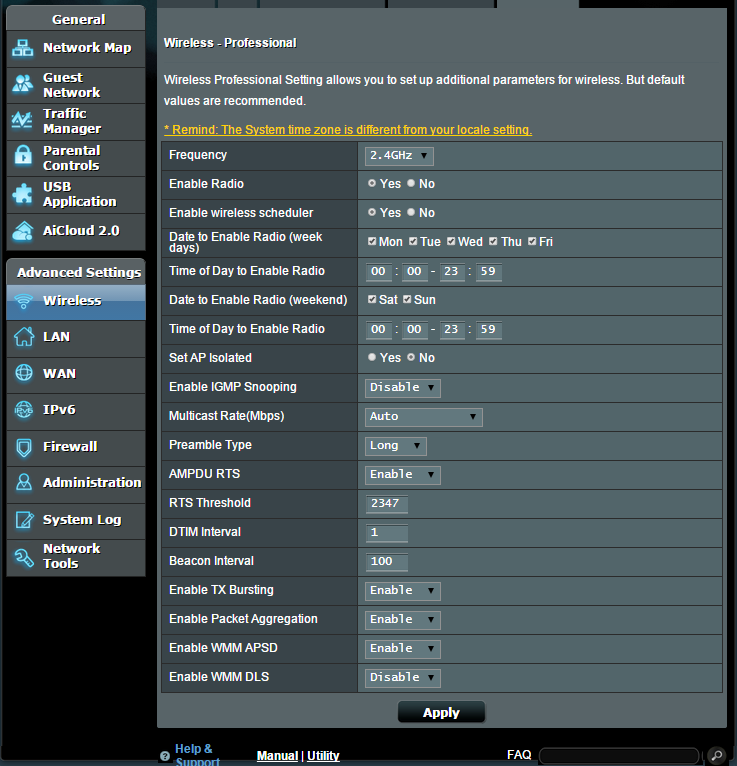This screenshot has height=766, width=737.
Task: Open the LAN house icon
Action: click(24, 337)
